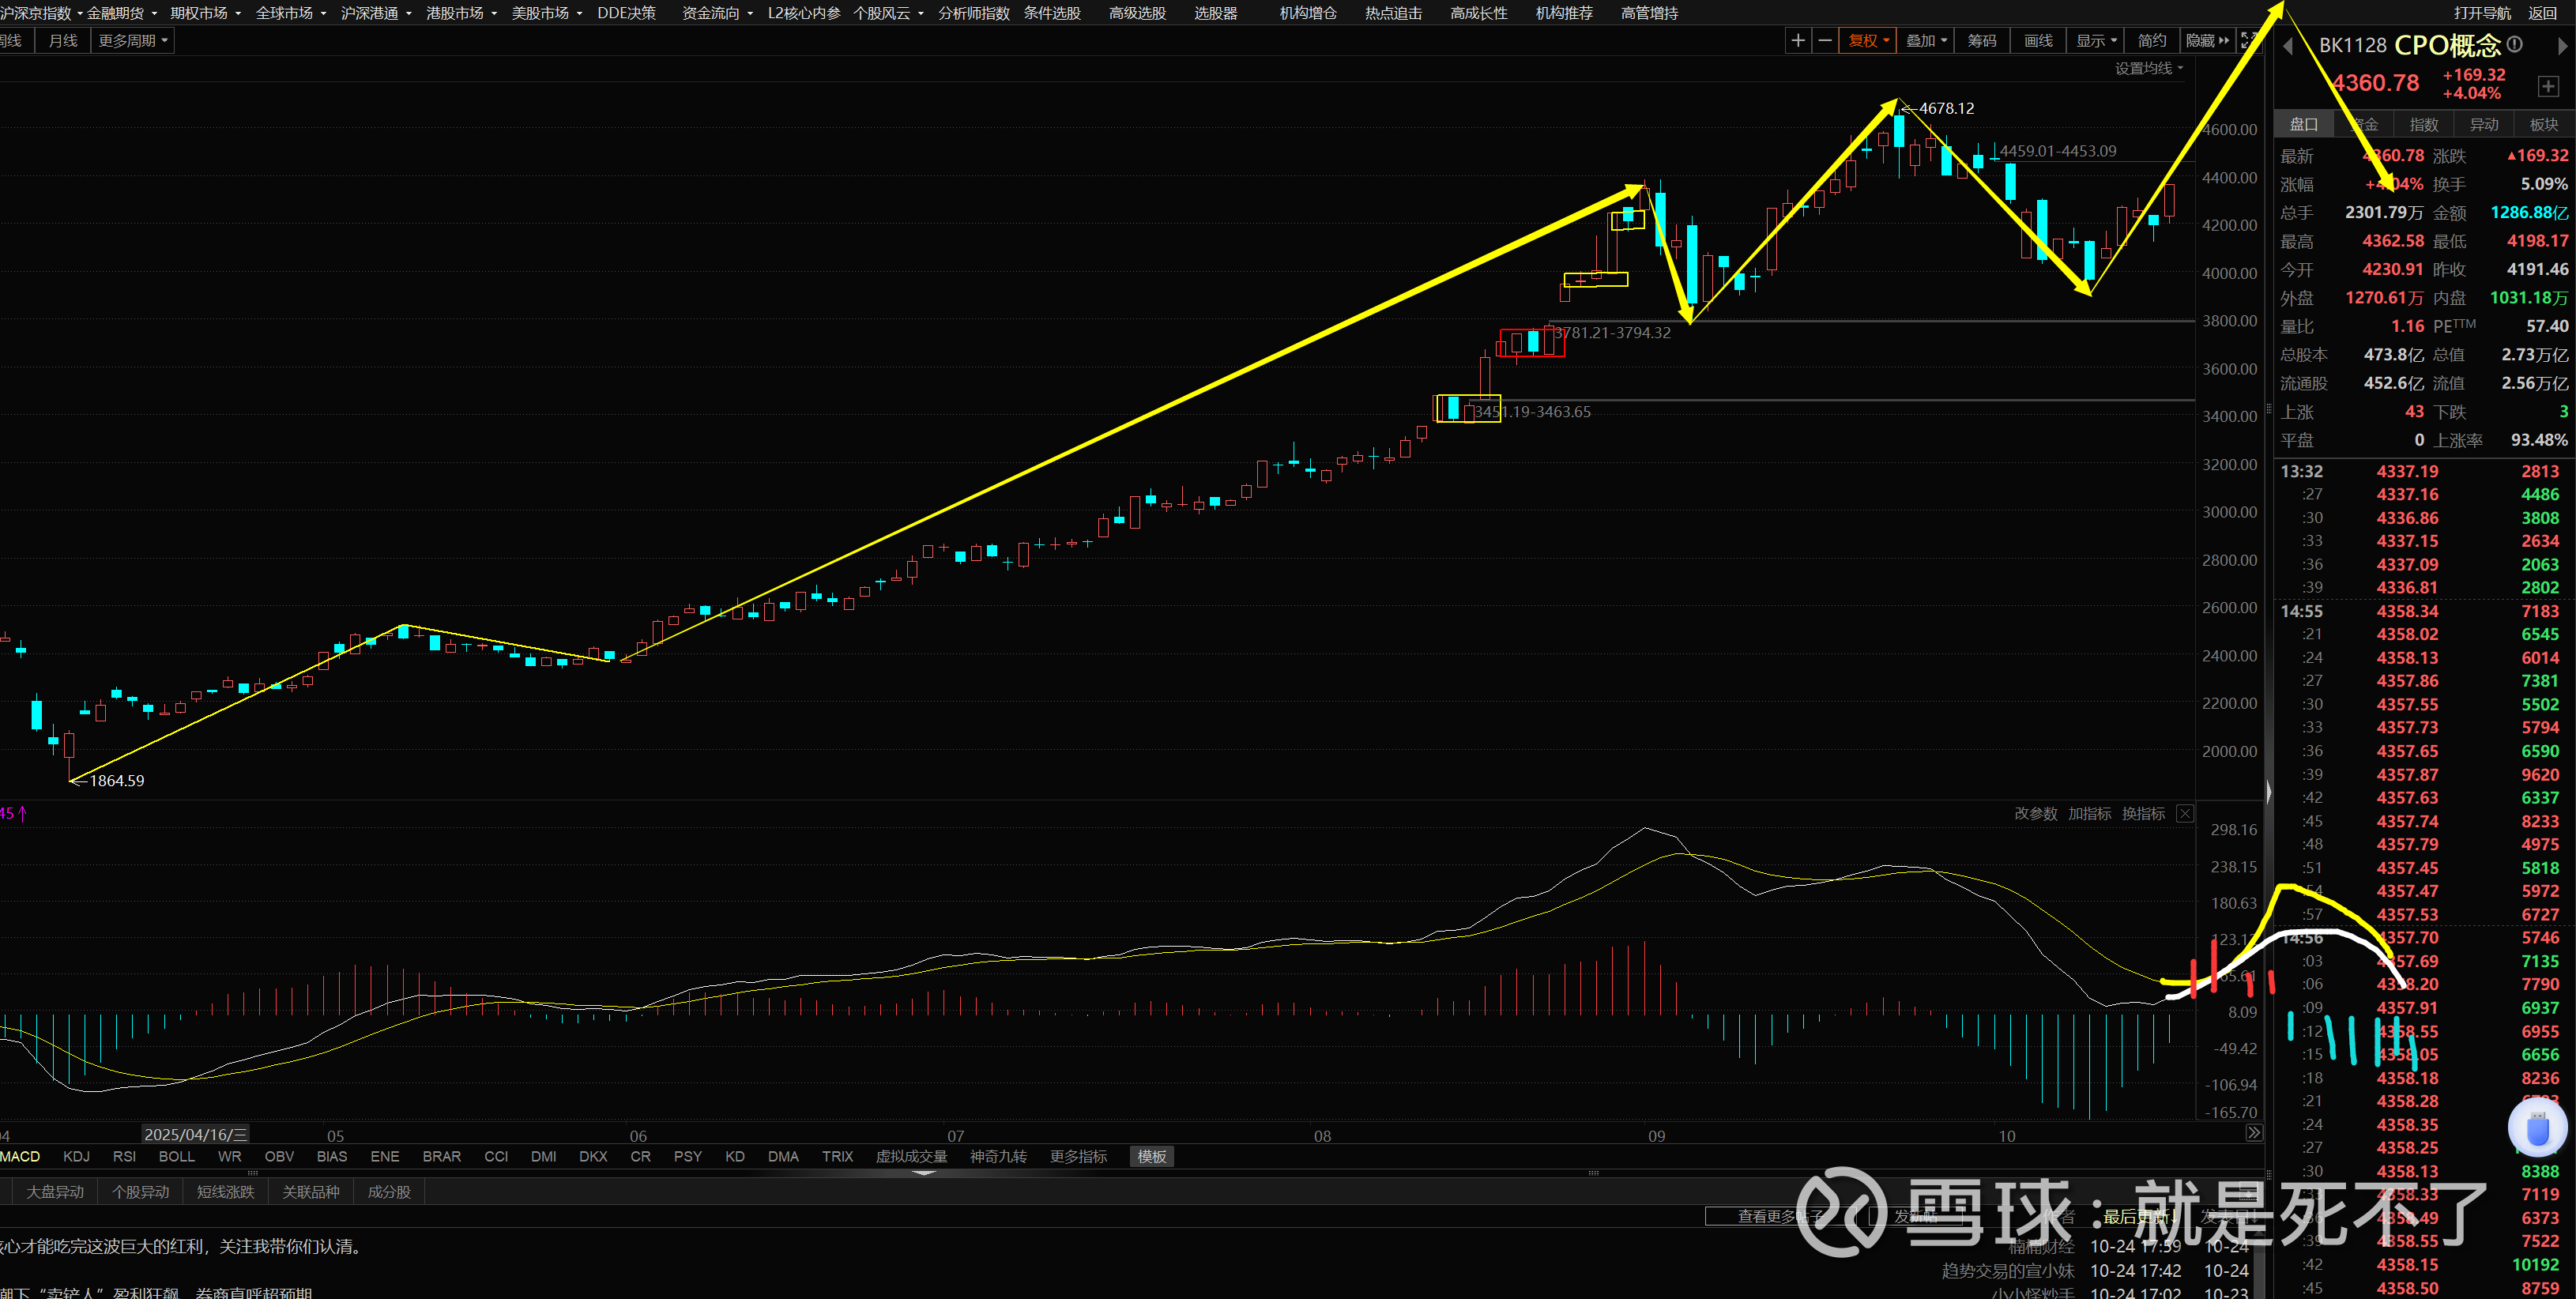Add CPO概念 to watchlist with plus icon
Image resolution: width=2576 pixels, height=1299 pixels.
point(2548,86)
